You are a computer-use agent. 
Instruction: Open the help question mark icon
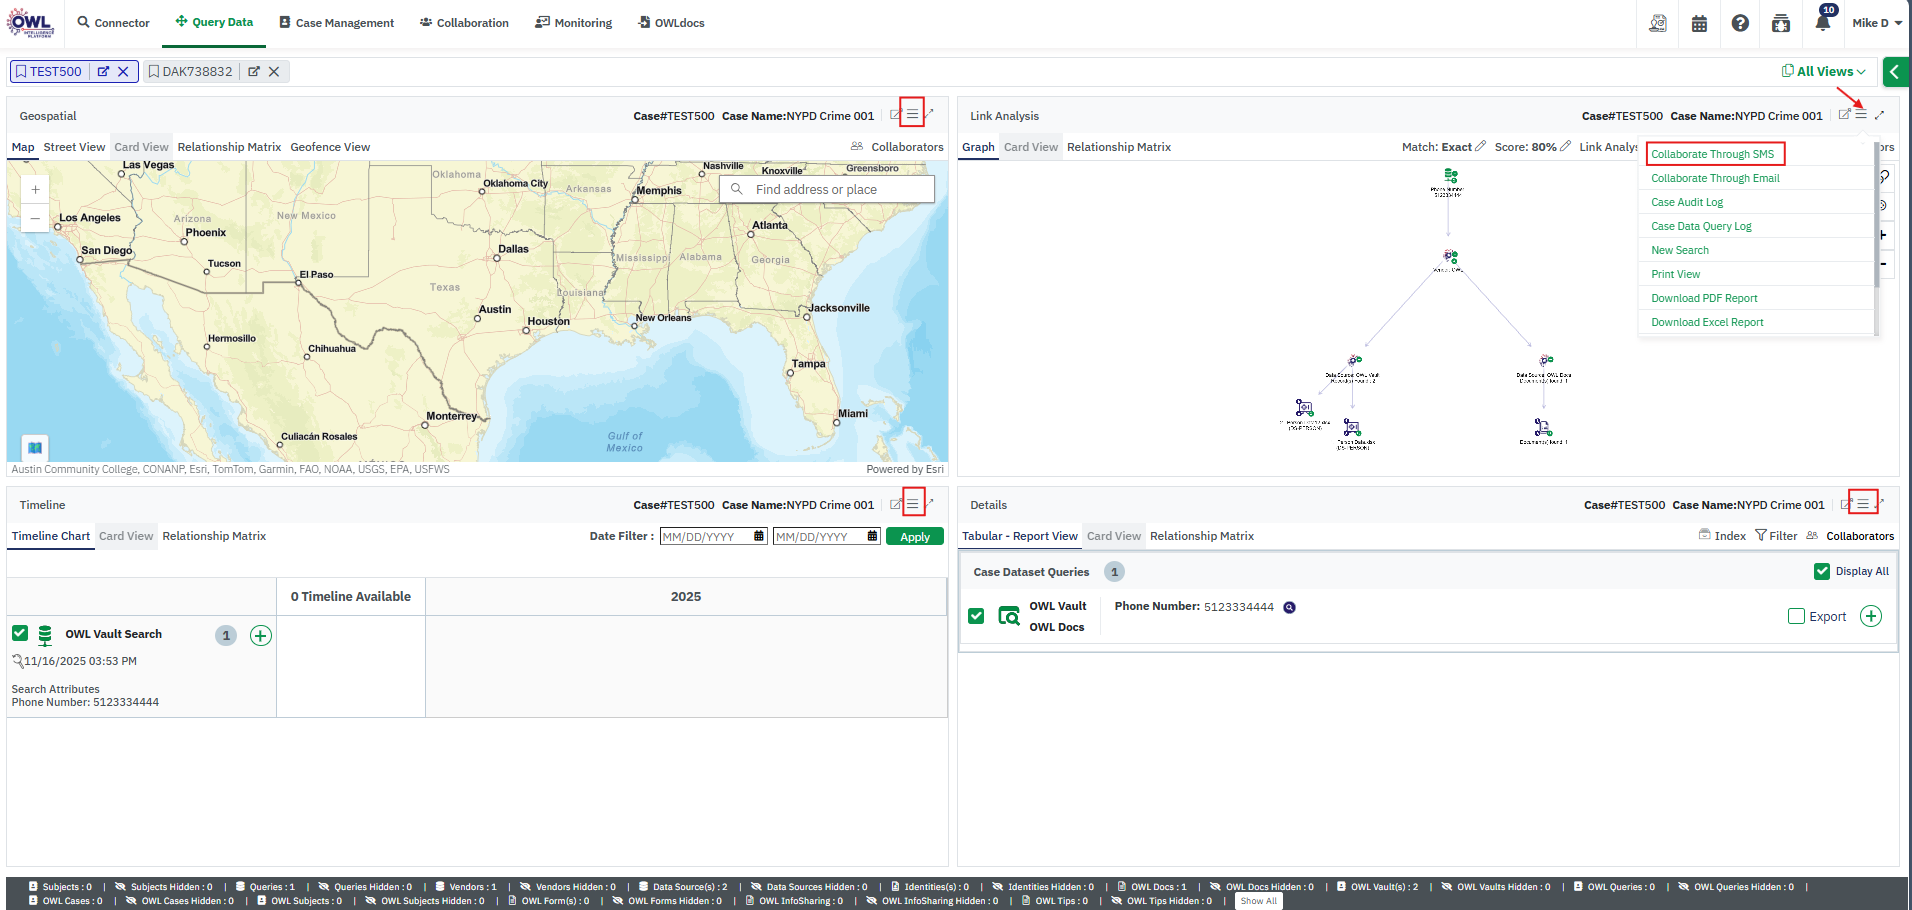[x=1740, y=23]
